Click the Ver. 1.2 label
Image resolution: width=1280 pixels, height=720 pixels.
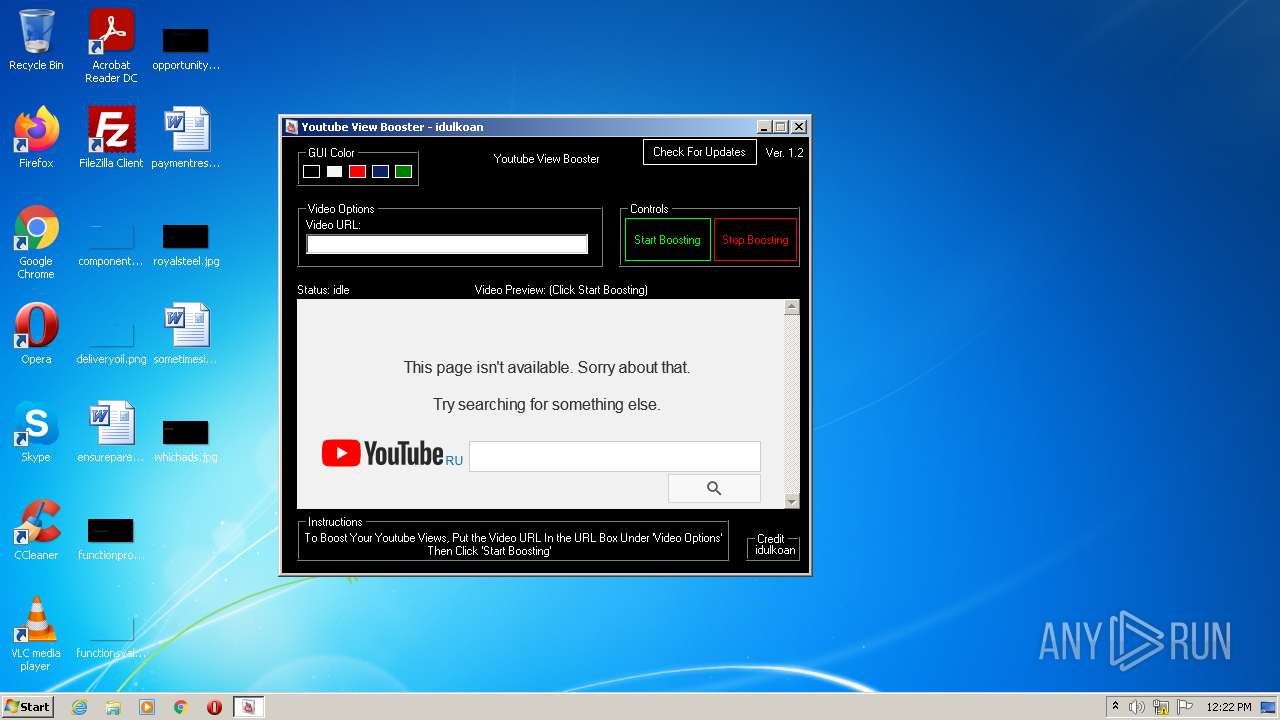coord(784,153)
